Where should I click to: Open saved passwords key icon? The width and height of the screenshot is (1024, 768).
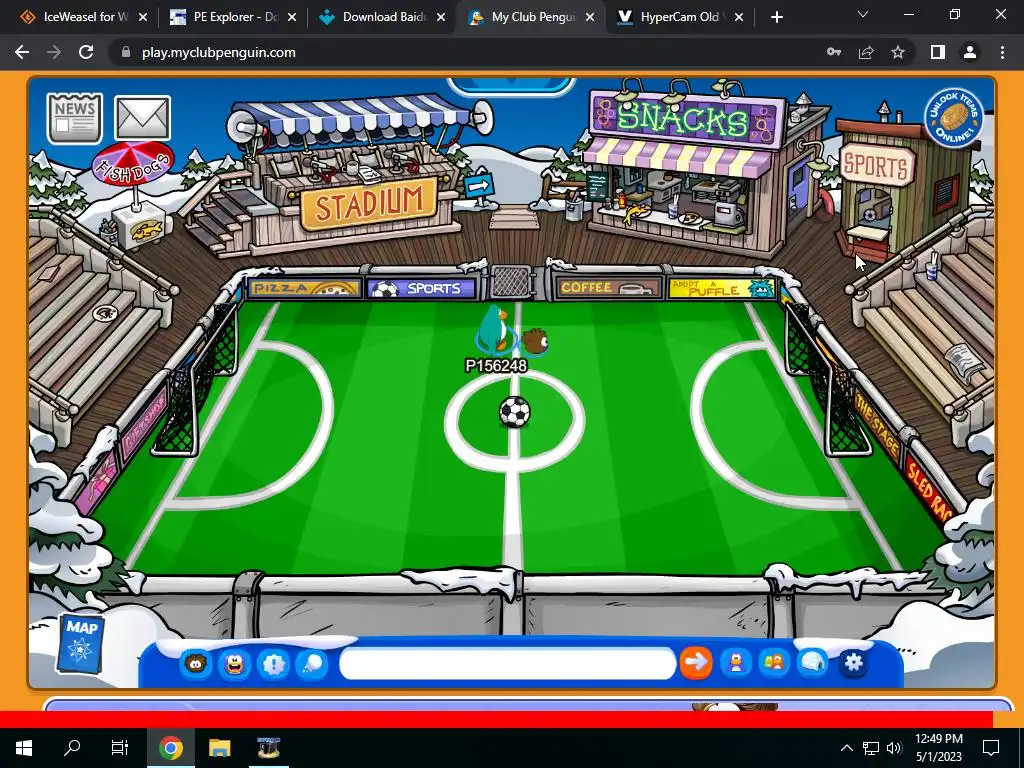point(834,52)
